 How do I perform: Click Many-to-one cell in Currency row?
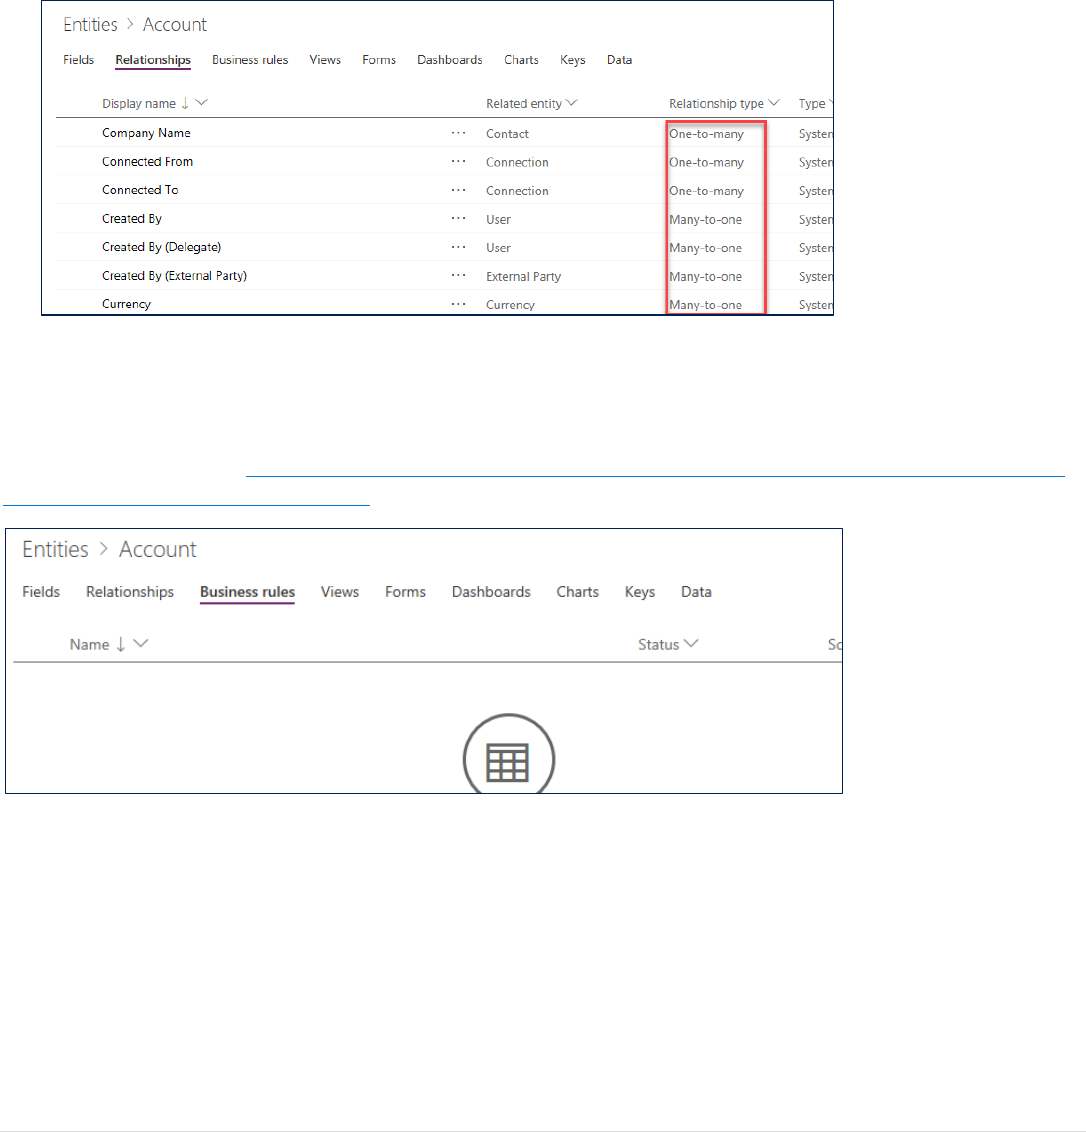[x=705, y=305]
